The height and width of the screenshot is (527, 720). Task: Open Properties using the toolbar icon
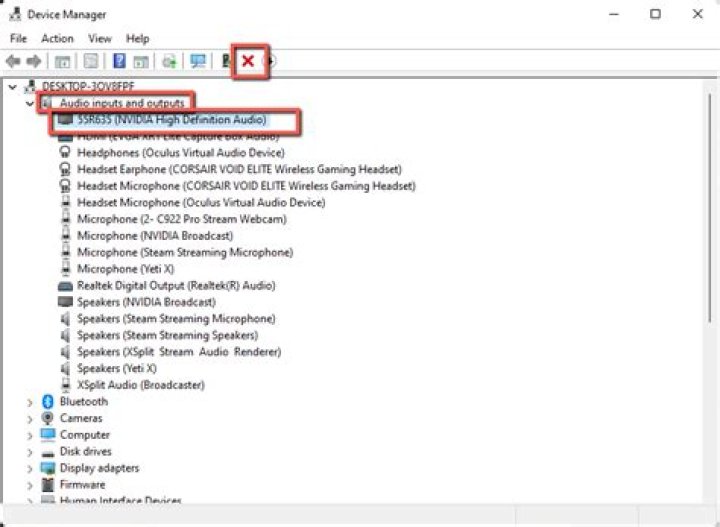point(91,61)
